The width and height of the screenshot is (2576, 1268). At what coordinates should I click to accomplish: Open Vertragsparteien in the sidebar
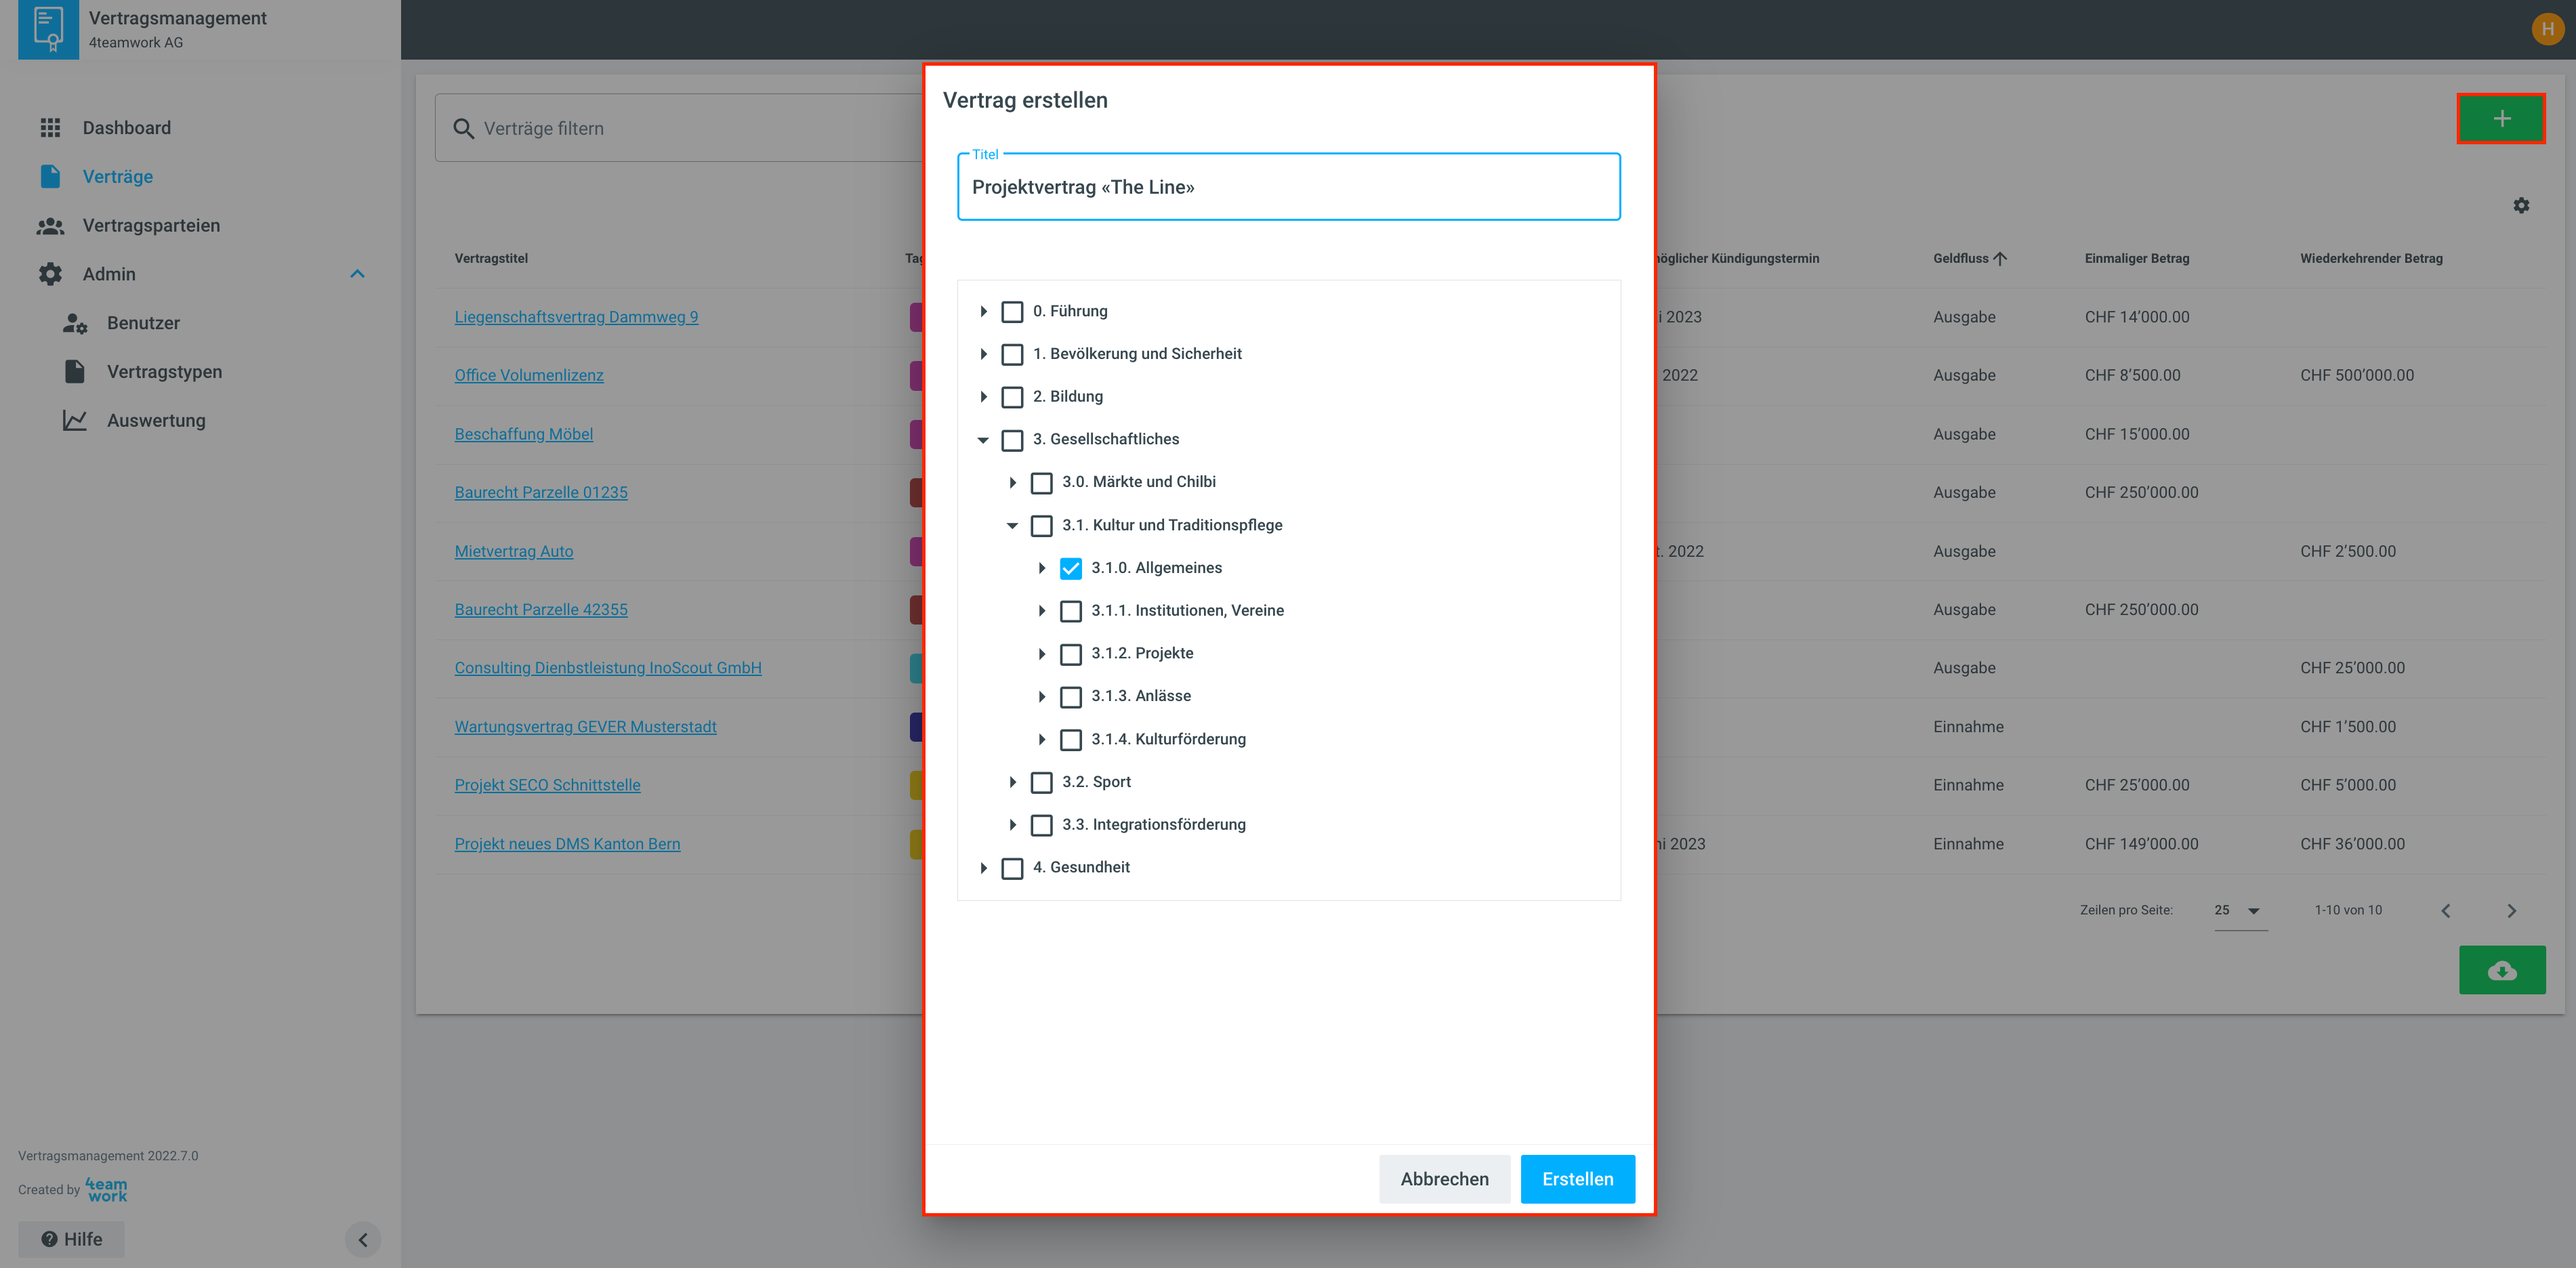click(151, 225)
